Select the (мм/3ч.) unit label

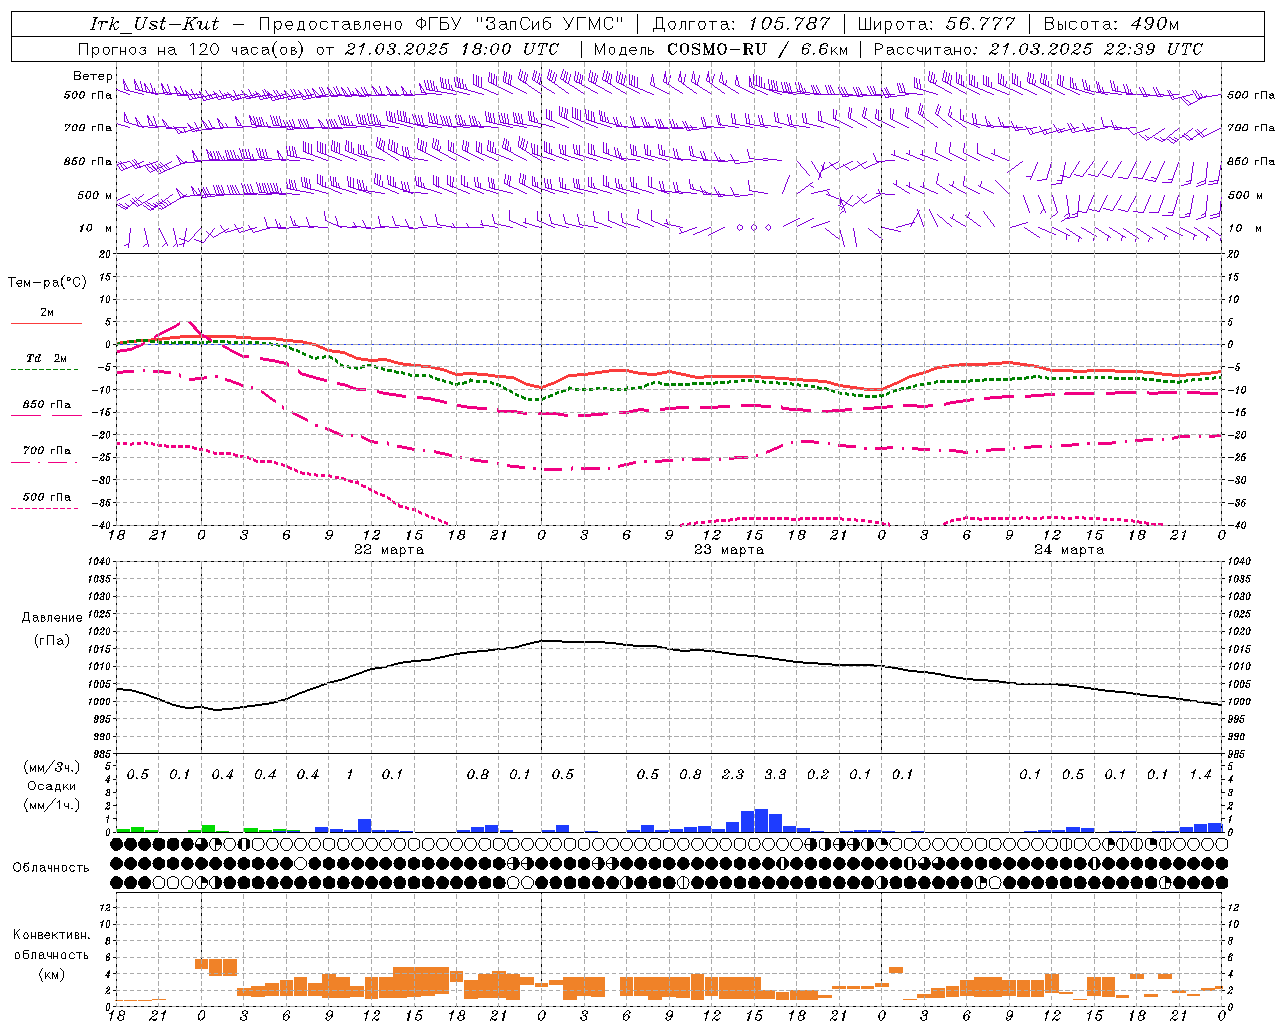coord(52,768)
